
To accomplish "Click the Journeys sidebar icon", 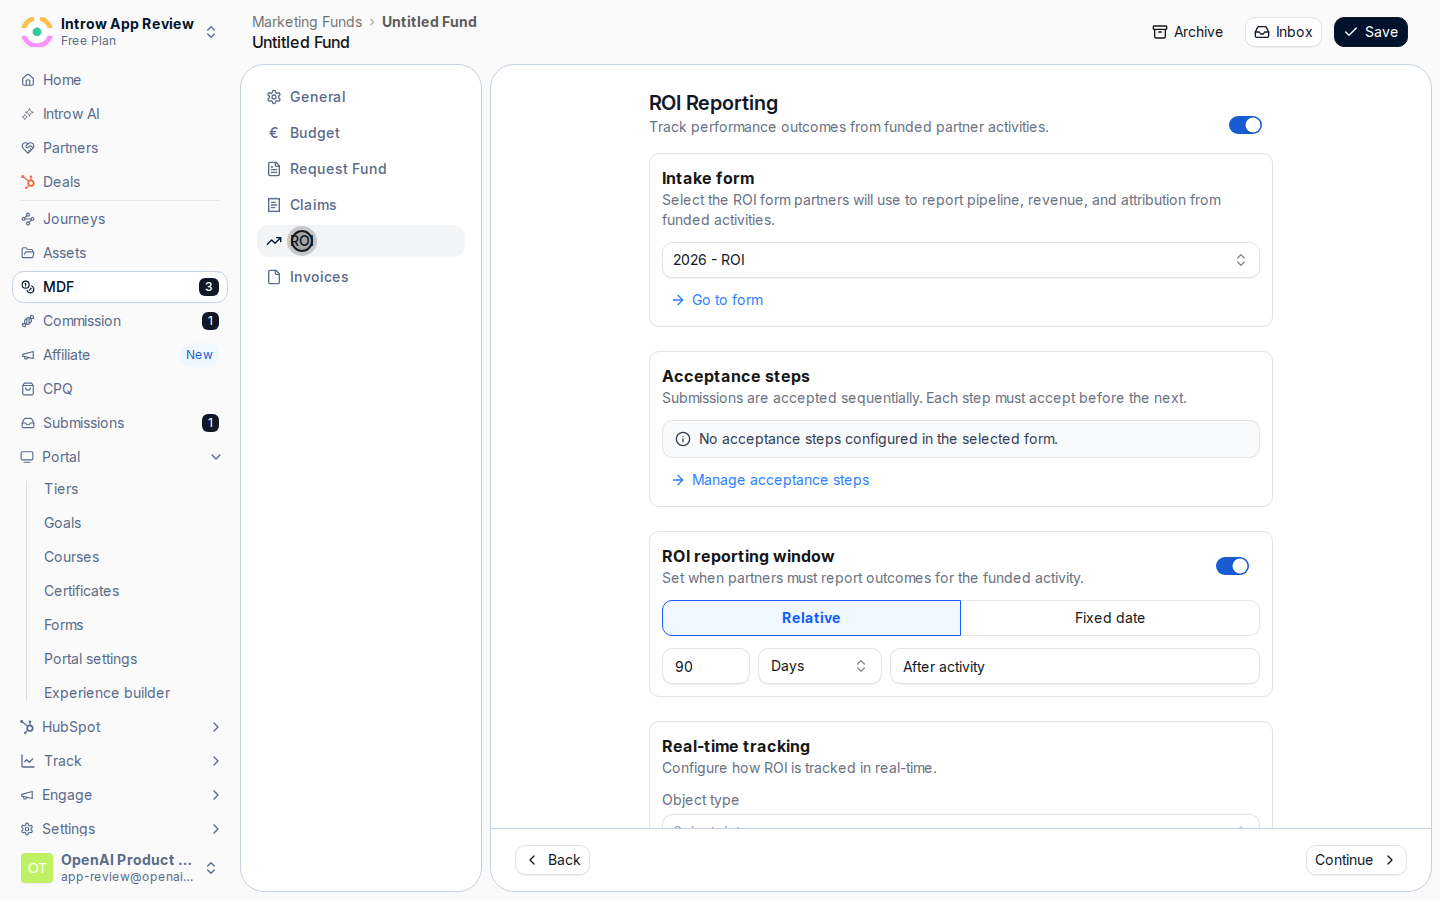I will (x=28, y=219).
